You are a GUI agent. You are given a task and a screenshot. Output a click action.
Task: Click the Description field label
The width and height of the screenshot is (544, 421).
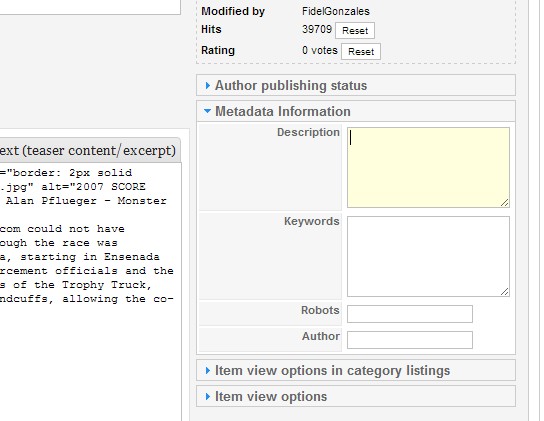pos(308,132)
